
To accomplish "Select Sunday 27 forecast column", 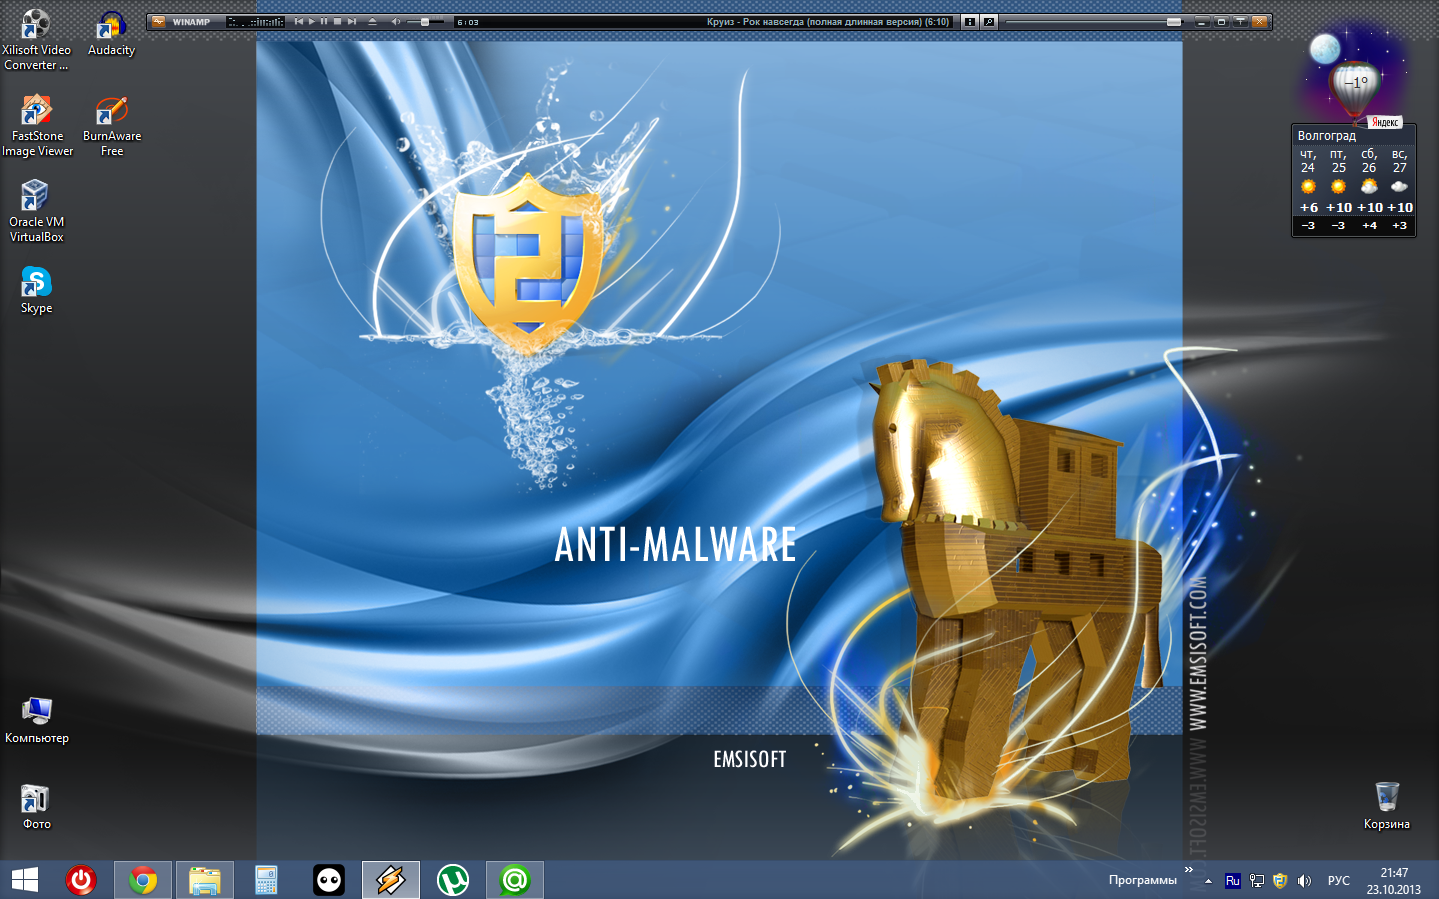I will pos(1400,190).
